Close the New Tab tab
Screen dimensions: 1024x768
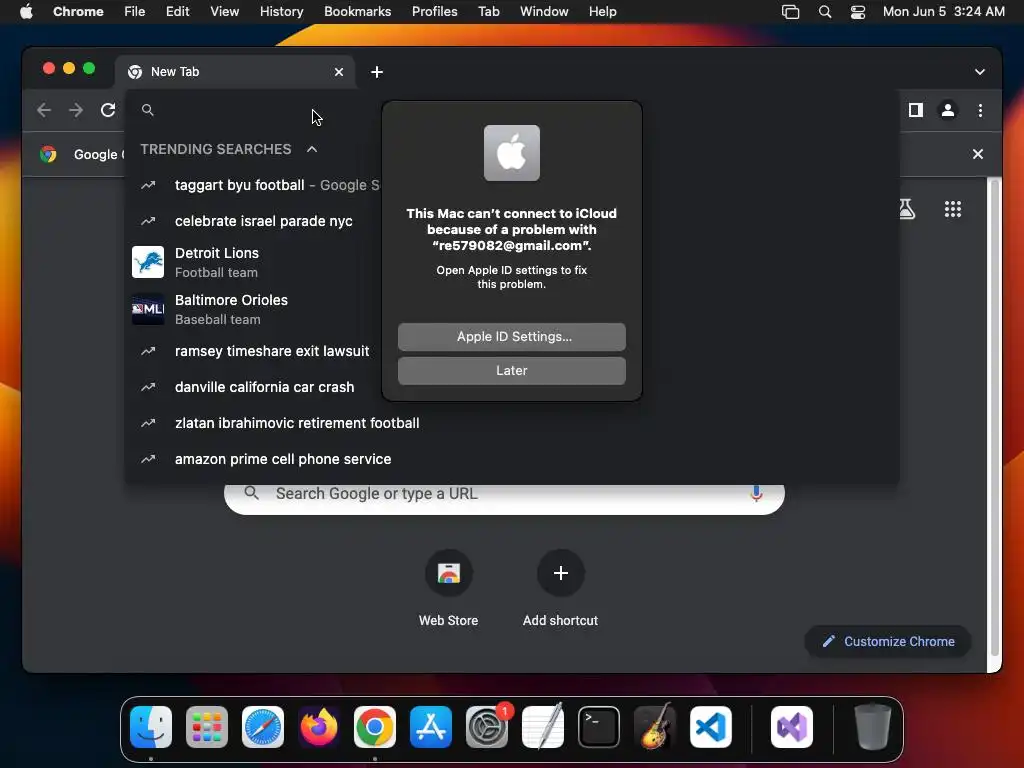click(338, 72)
